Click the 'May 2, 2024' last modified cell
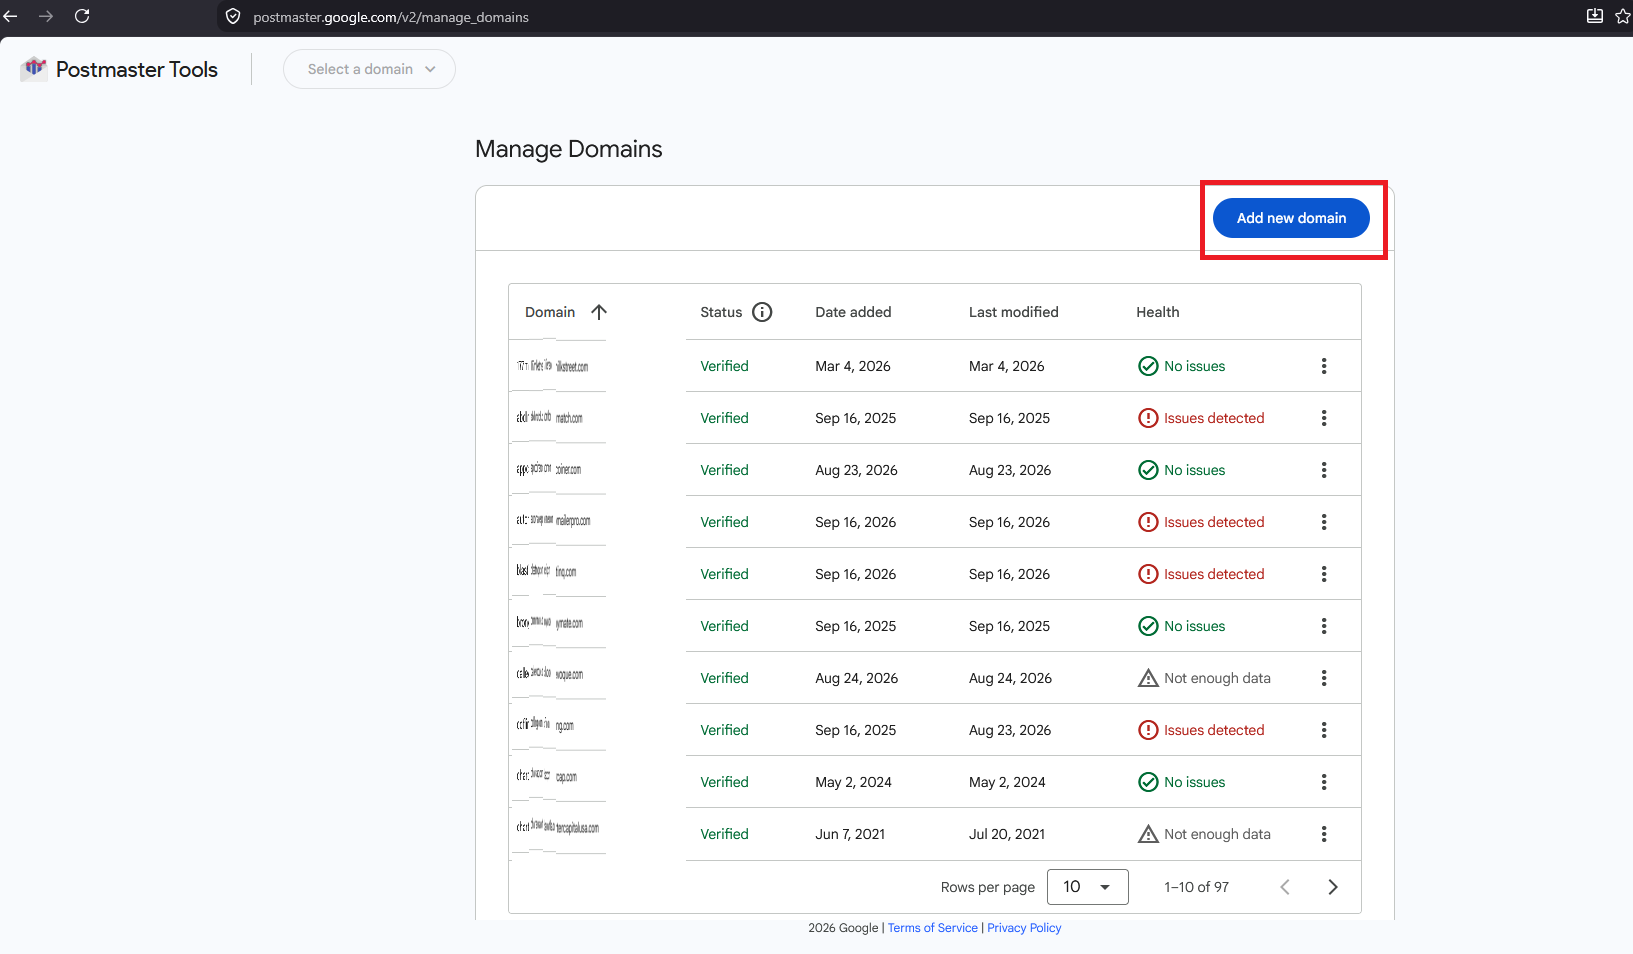This screenshot has width=1633, height=954. click(1006, 782)
